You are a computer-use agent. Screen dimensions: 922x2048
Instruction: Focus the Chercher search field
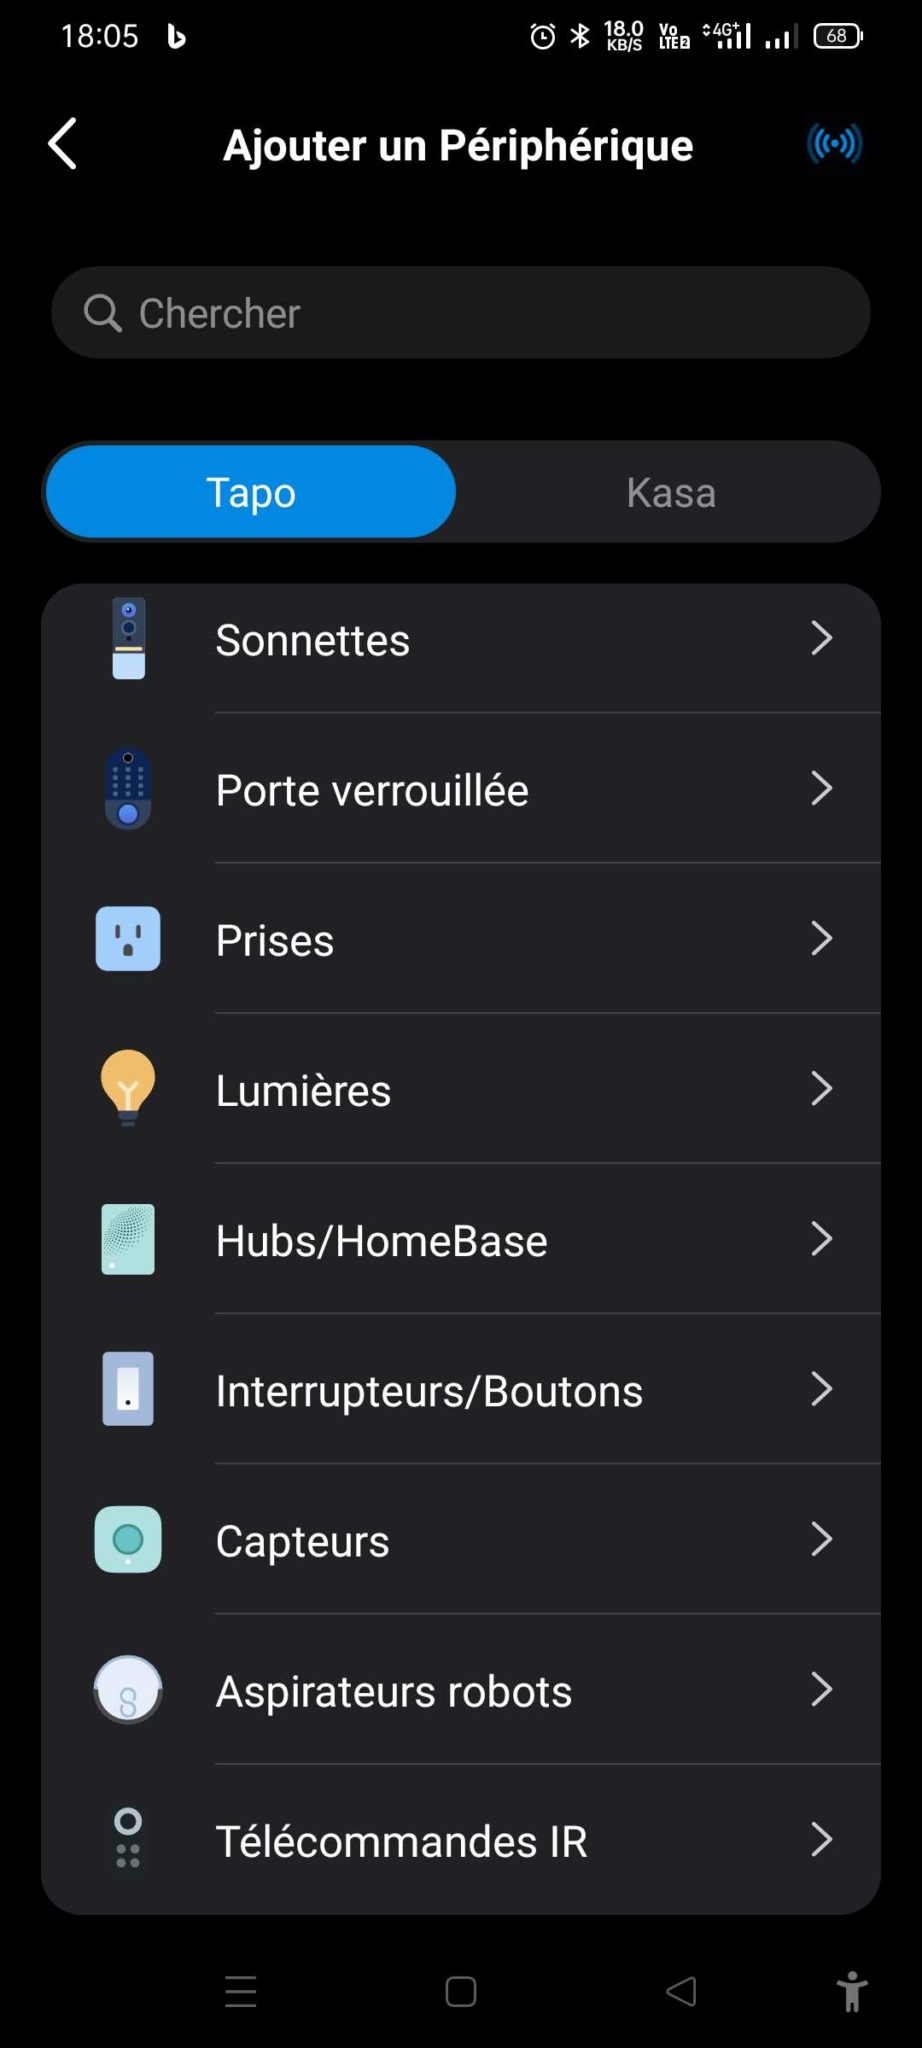[x=460, y=313]
